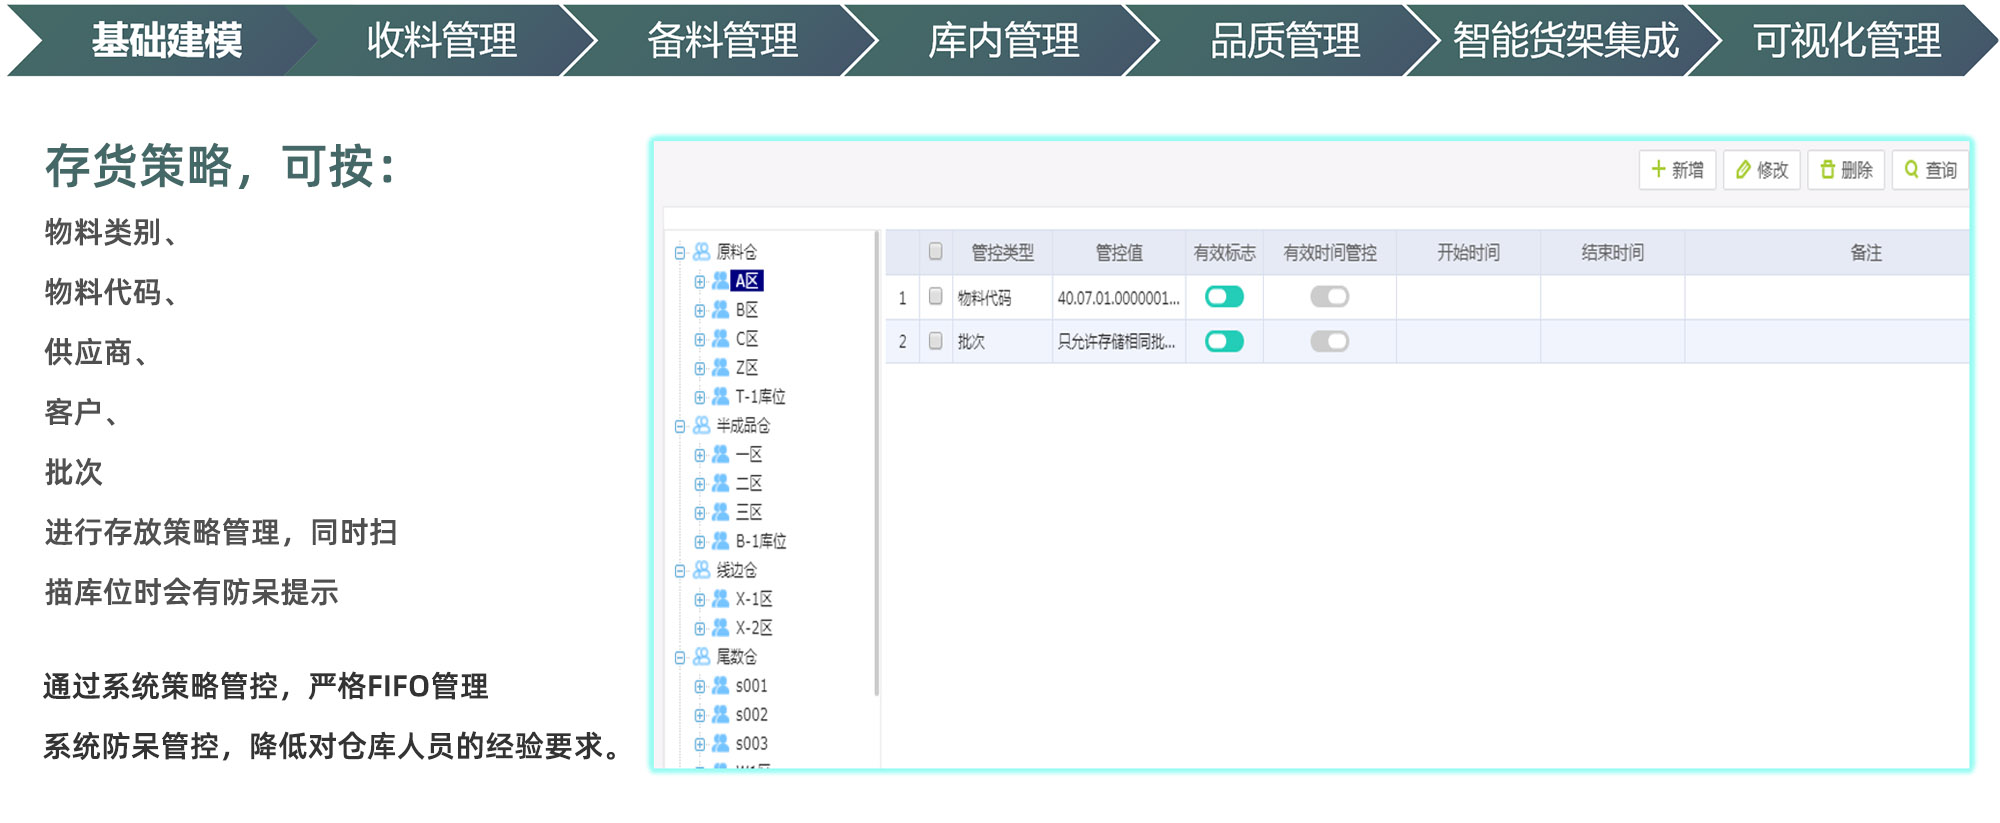Screen dimensions: 2000x823
Task: Check the checkbox for row 1
Action: (936, 296)
